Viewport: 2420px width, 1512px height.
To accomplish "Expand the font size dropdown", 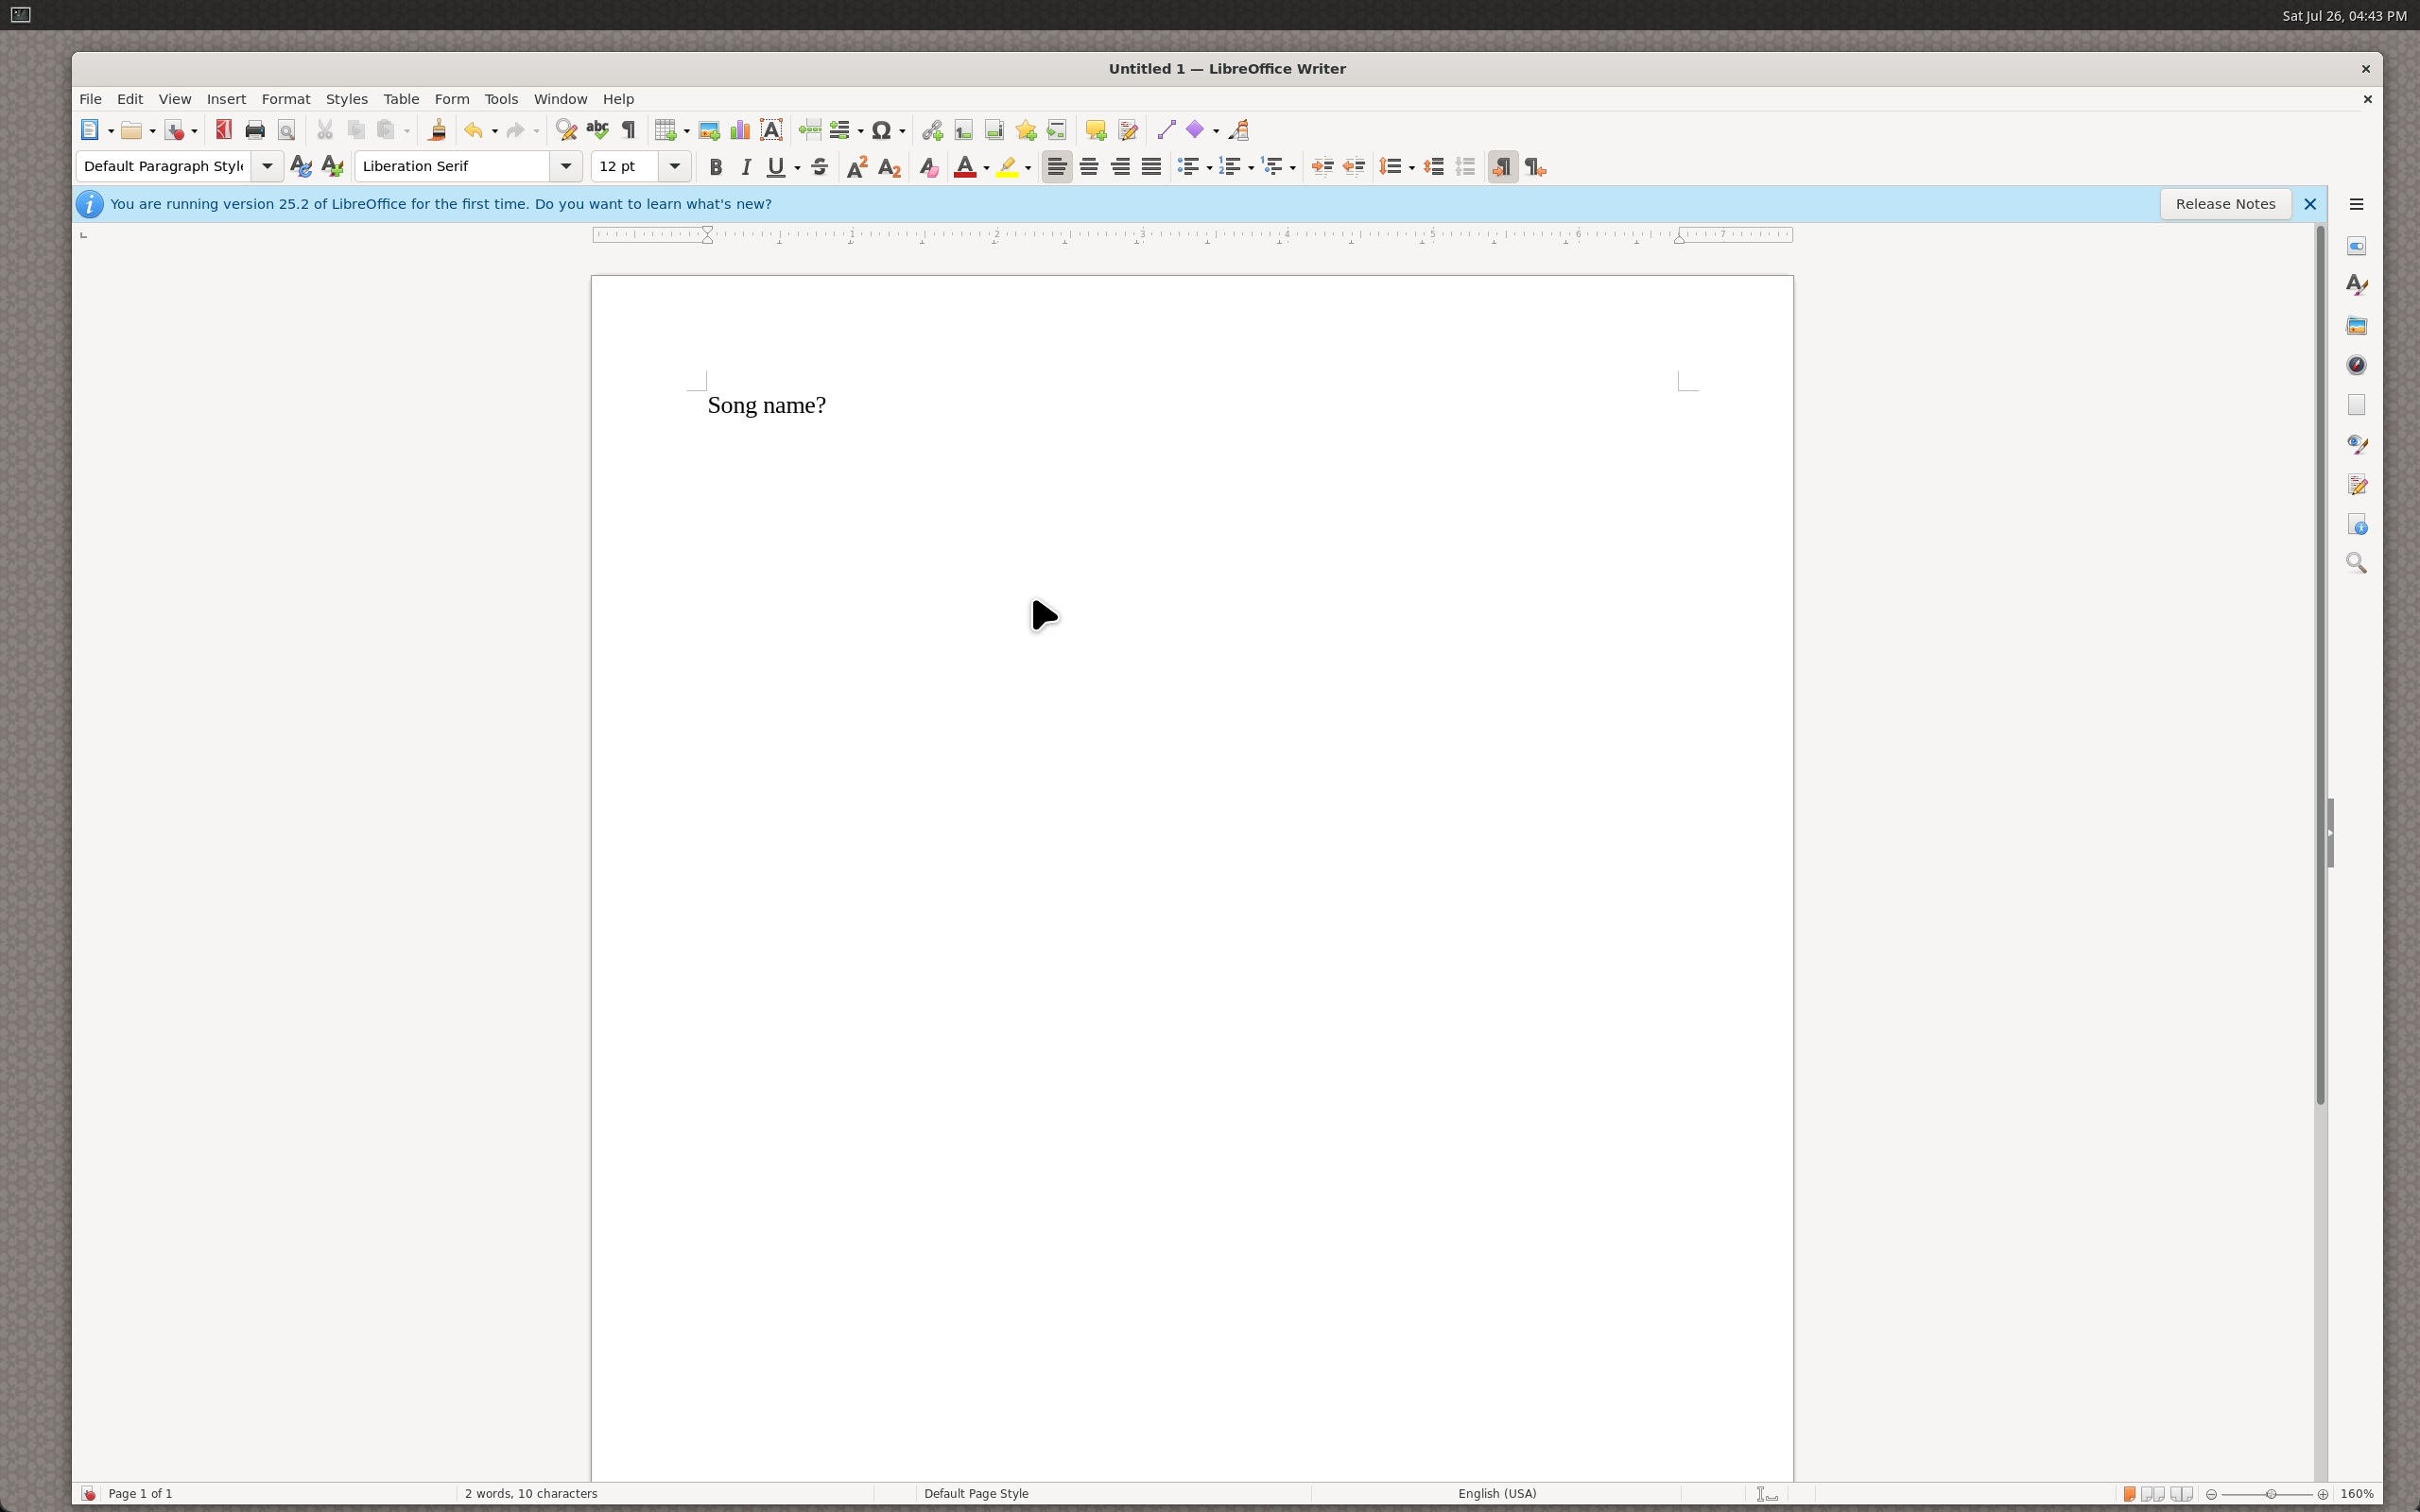I will [675, 167].
